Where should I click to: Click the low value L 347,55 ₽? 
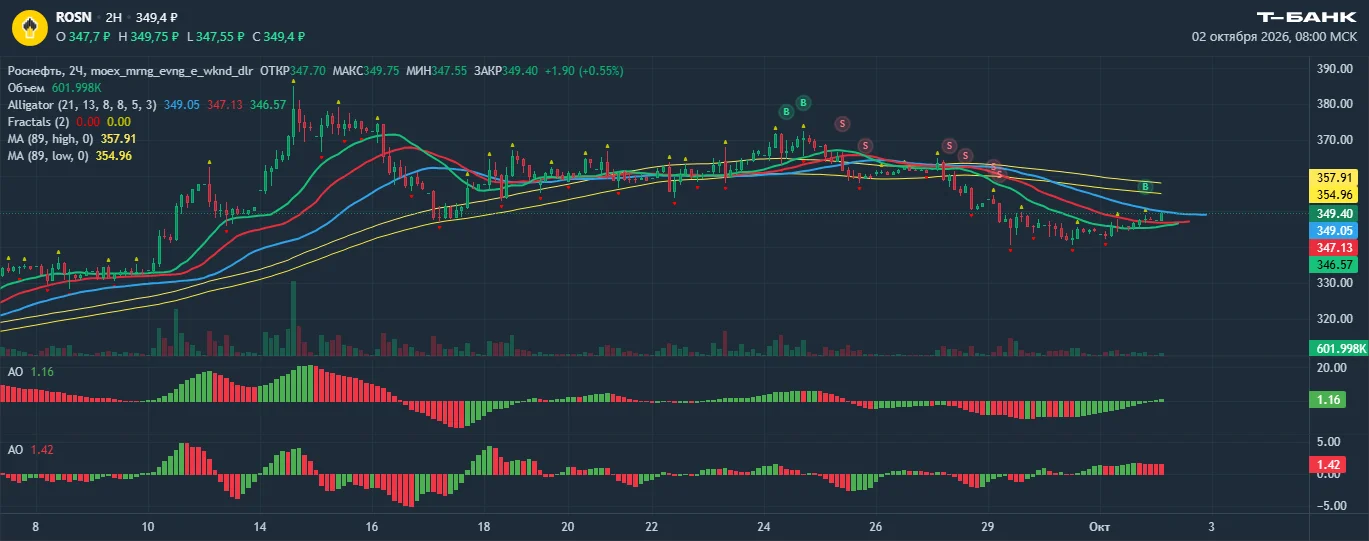(215, 37)
